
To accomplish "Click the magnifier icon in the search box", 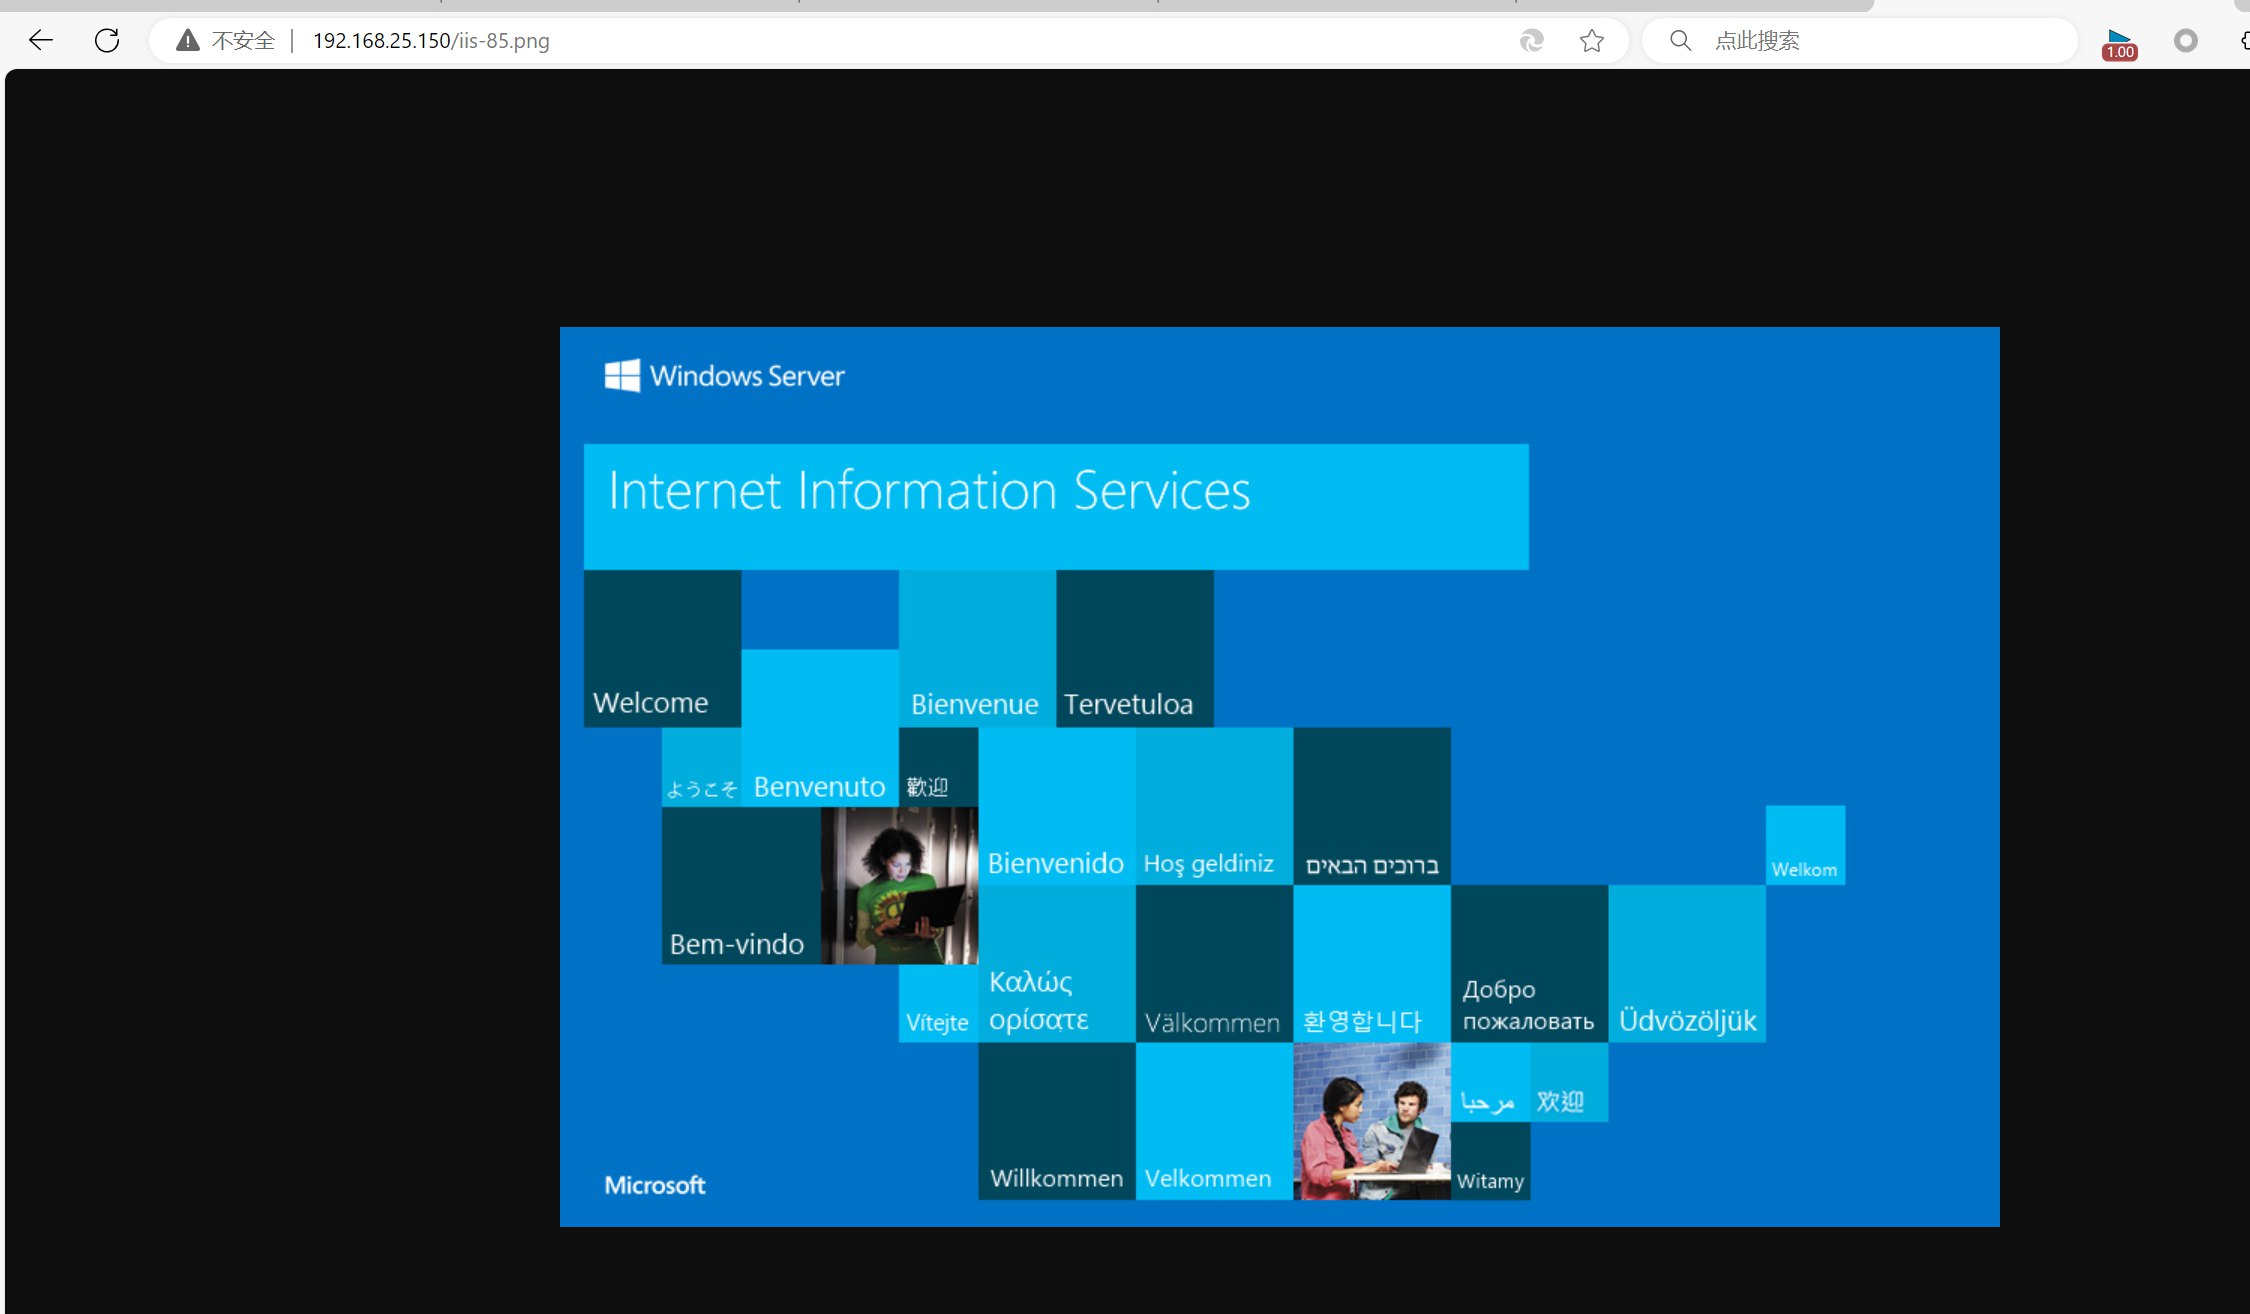I will (1680, 40).
